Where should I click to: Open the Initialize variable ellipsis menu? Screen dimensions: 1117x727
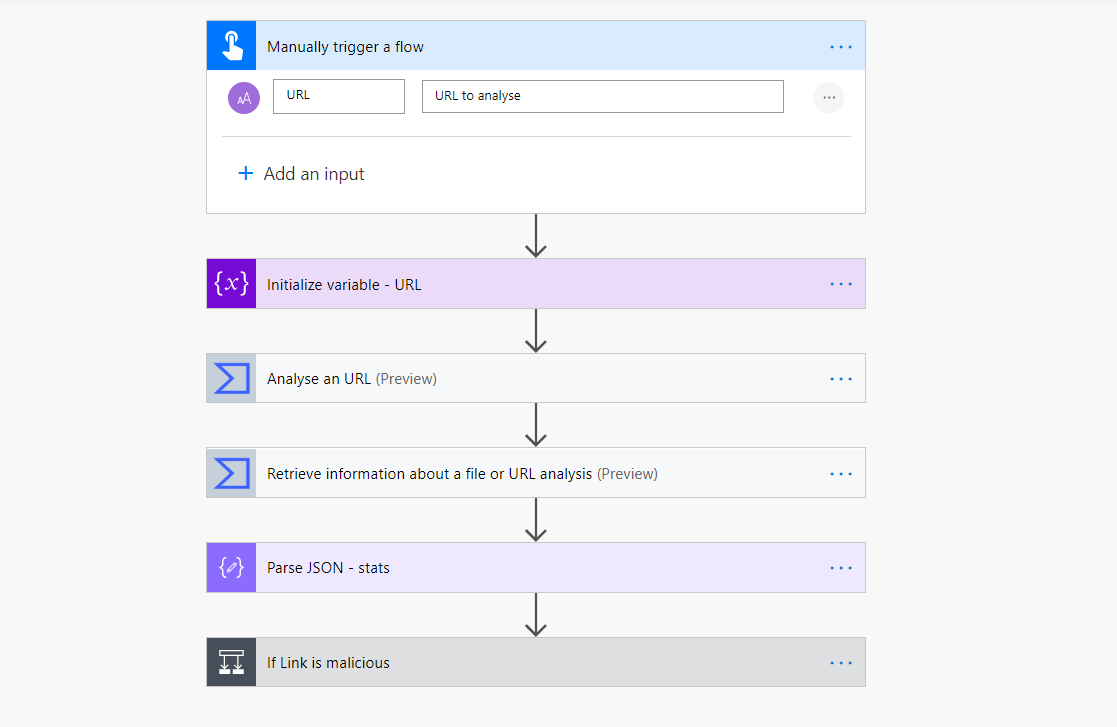point(840,283)
